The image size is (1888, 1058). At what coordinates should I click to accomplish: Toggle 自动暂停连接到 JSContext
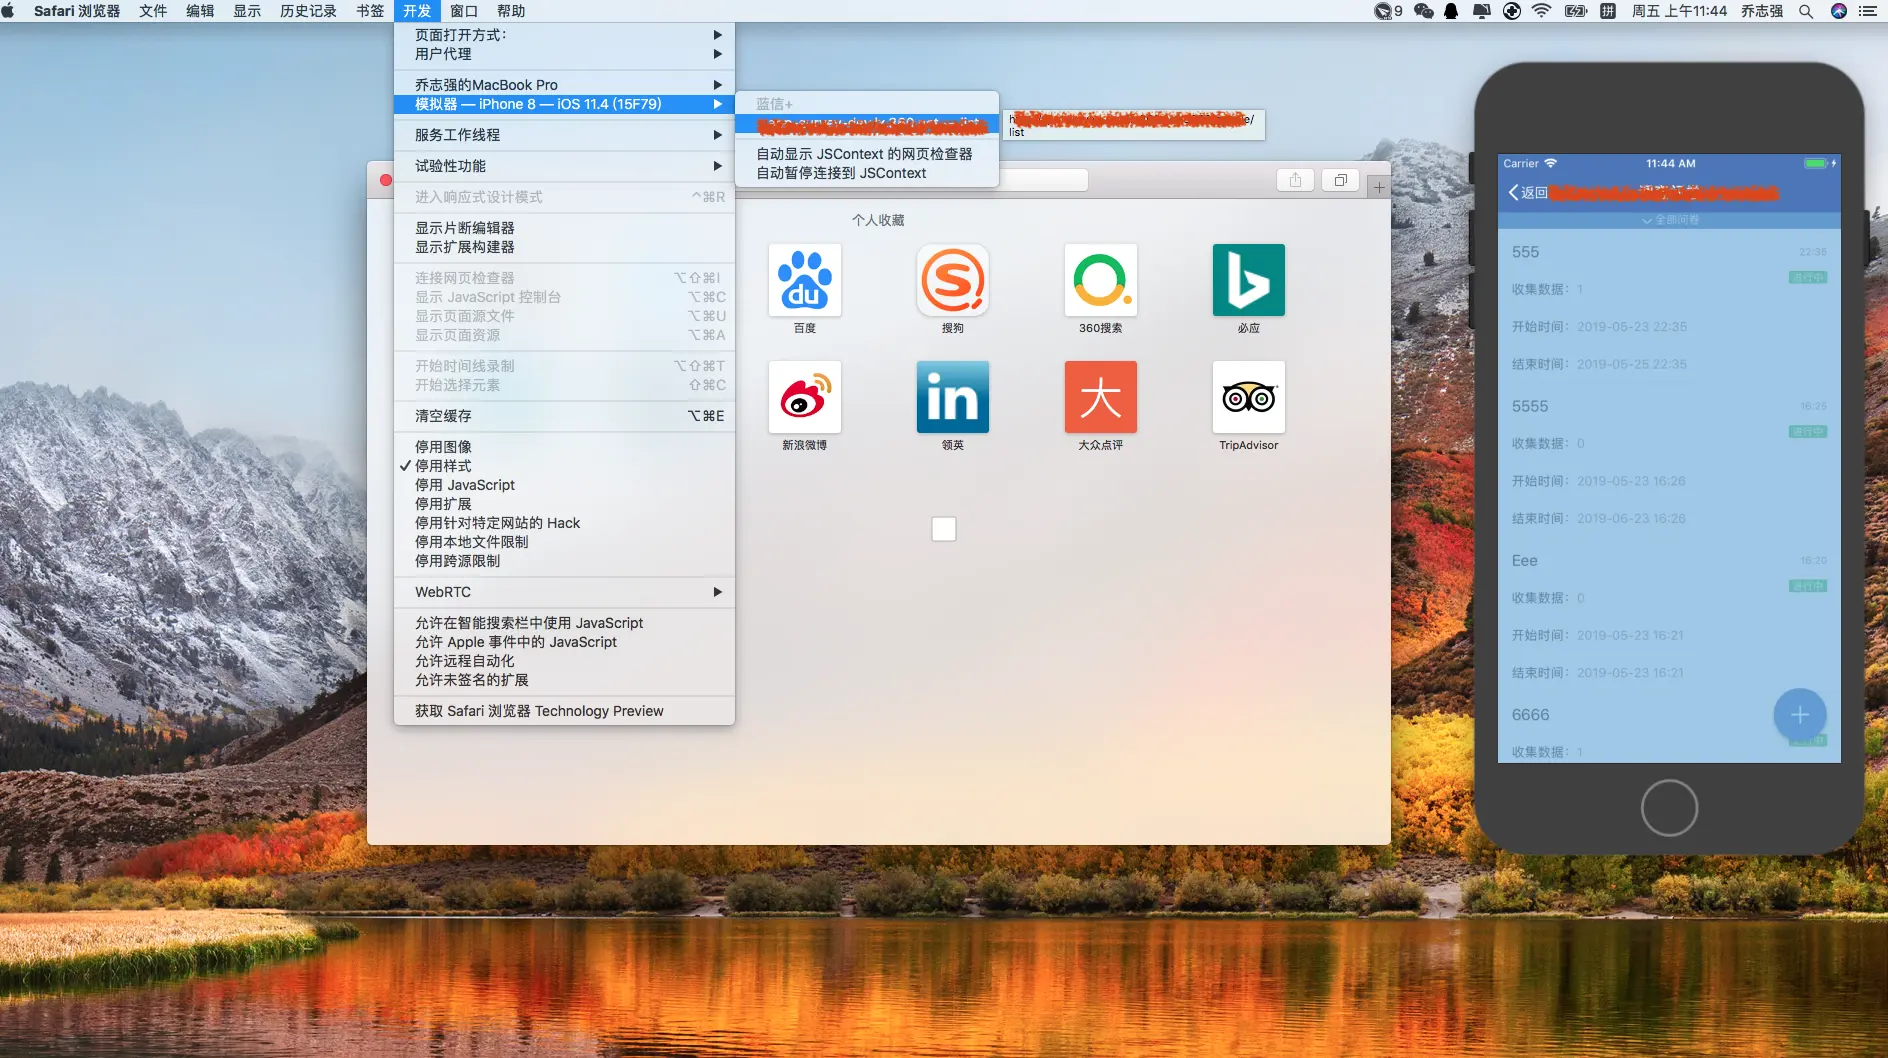coord(866,173)
